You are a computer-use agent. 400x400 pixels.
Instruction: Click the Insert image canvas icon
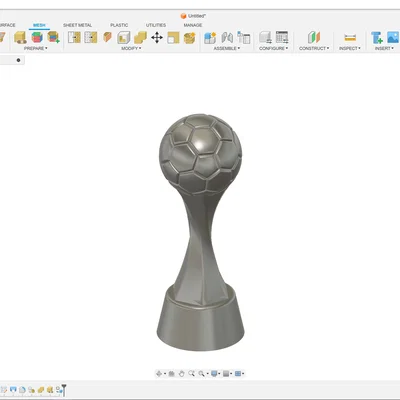tap(393, 37)
